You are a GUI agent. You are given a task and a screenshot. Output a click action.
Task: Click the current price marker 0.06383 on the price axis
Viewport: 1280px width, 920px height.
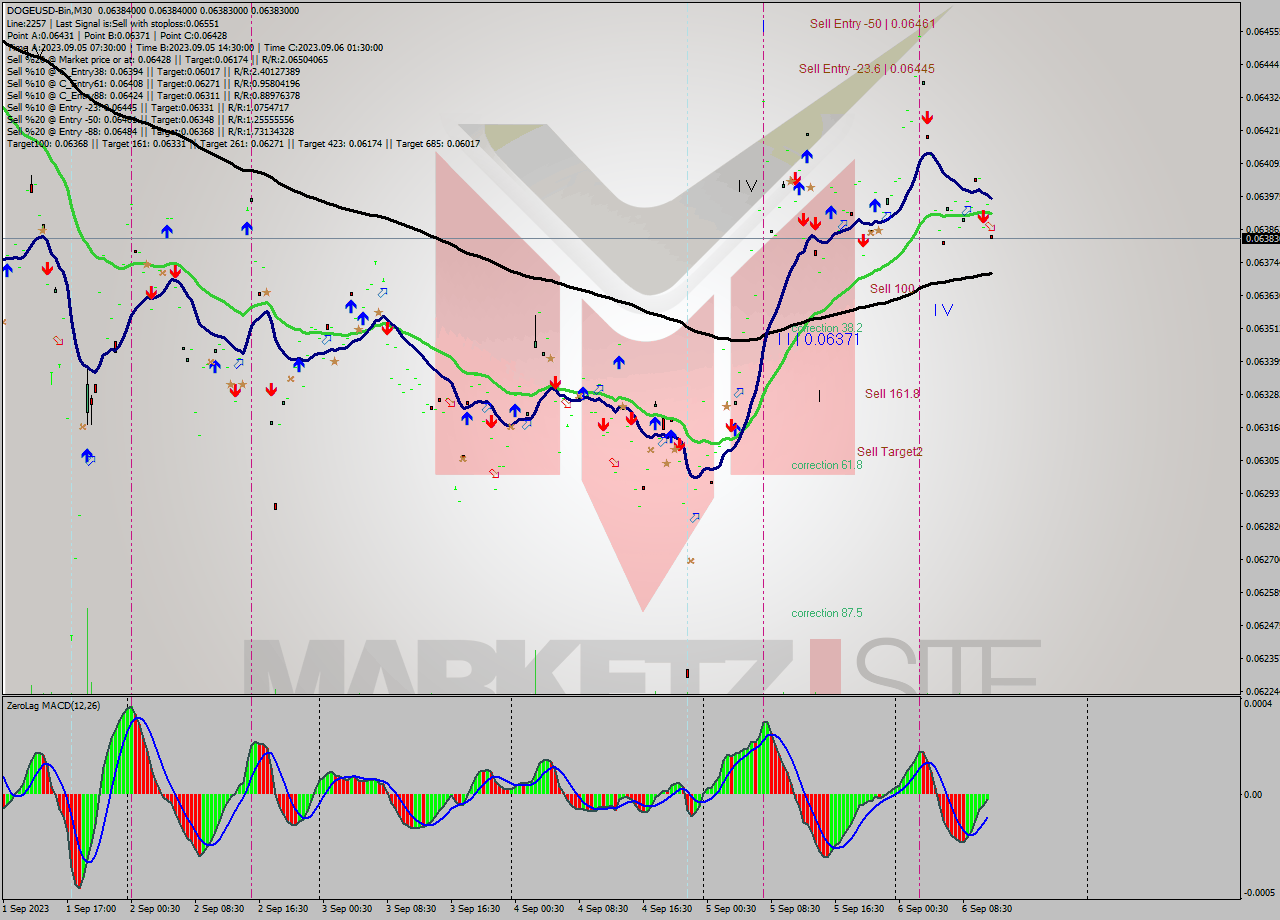(x=1260, y=238)
